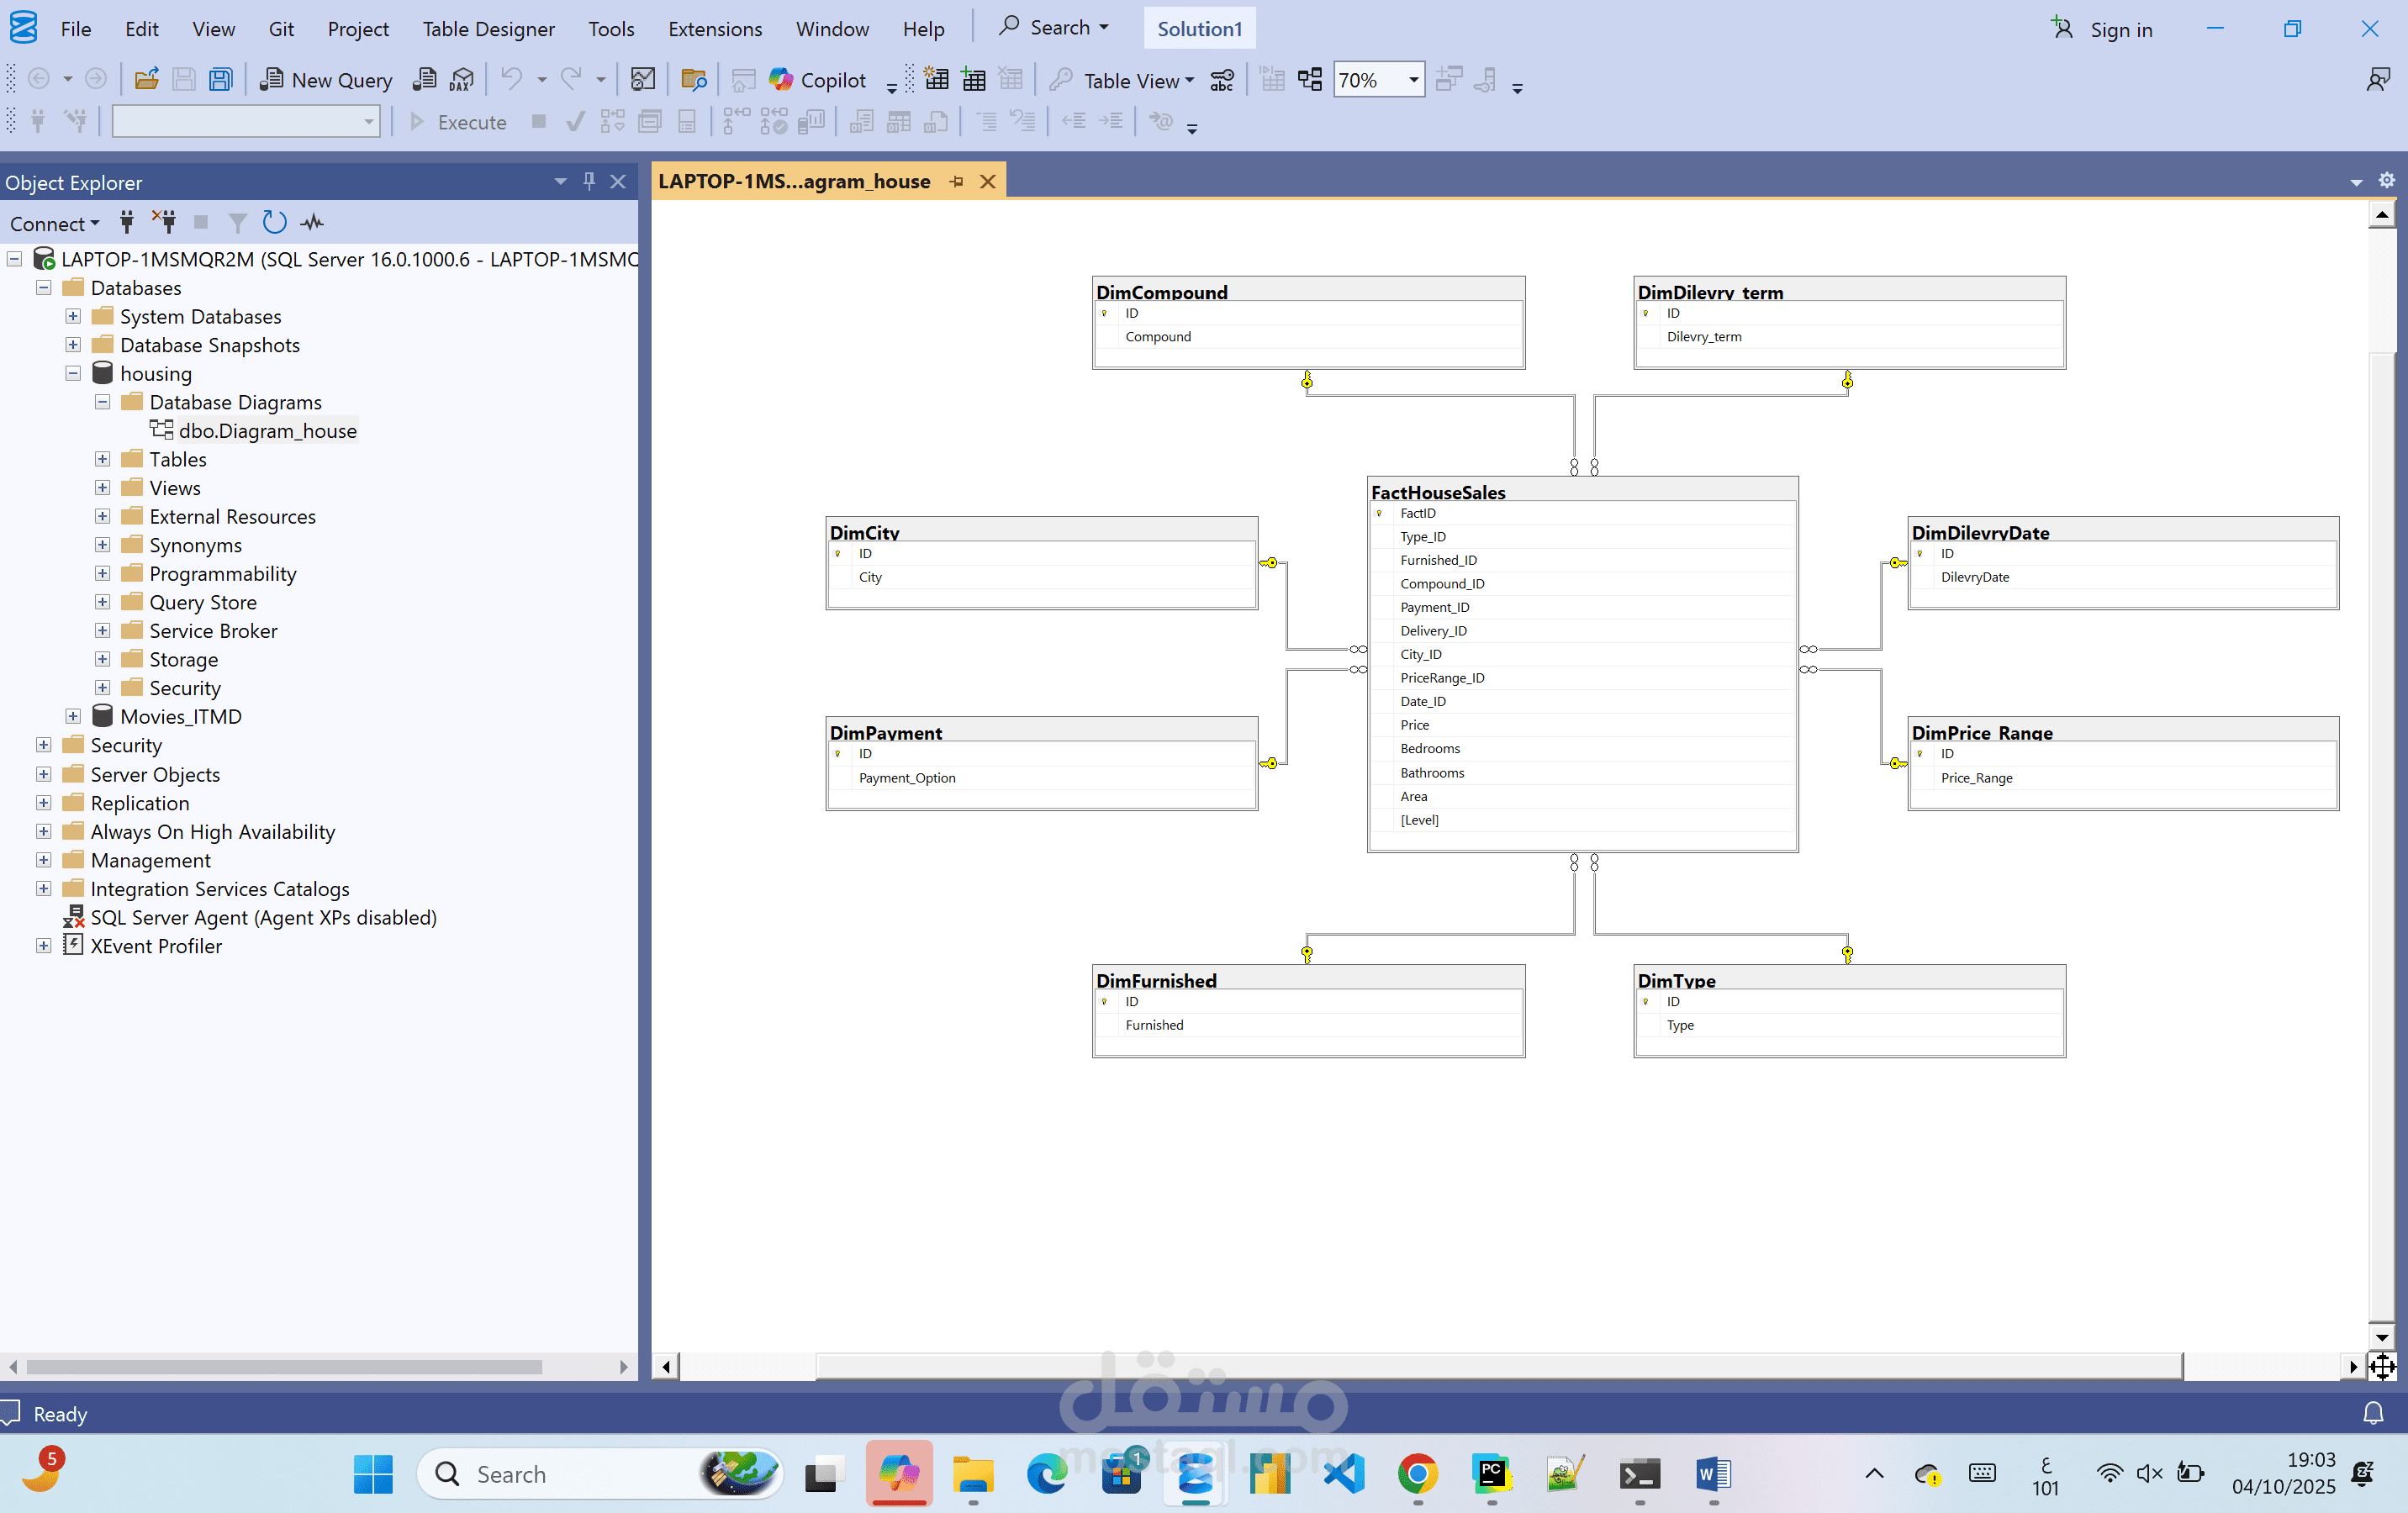2408x1513 pixels.
Task: Open the Table Designer menu
Action: point(488,29)
